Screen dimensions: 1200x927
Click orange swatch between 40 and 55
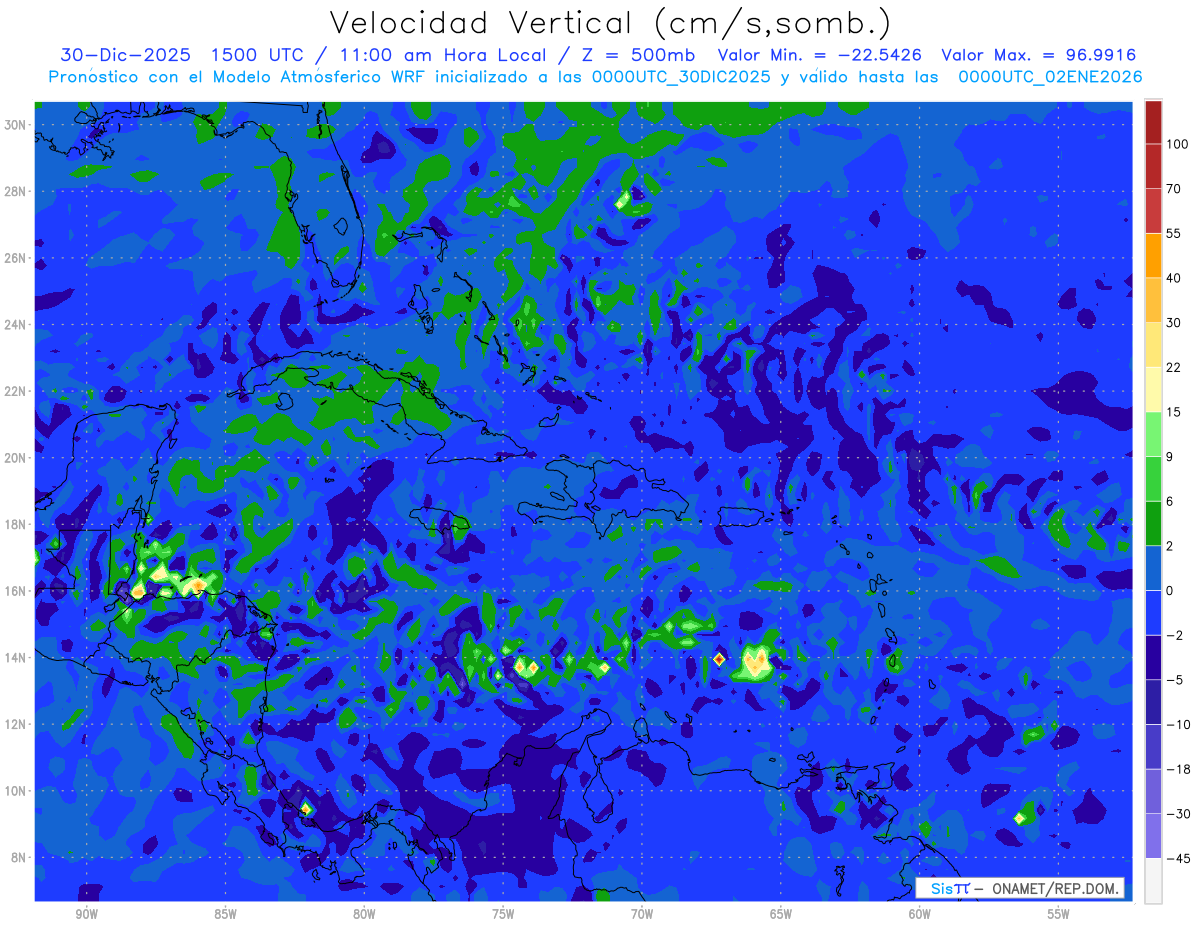[1153, 255]
